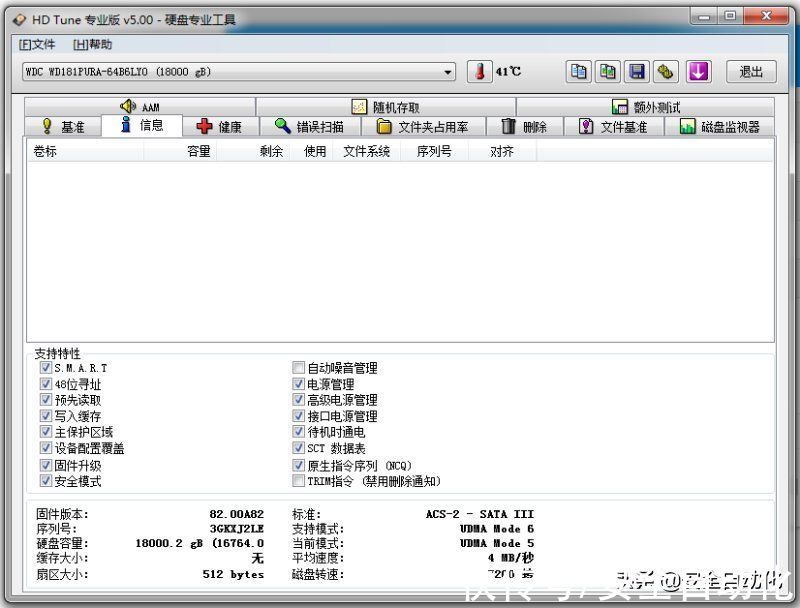Toggle the 接口电源管理 checkbox
Image resolution: width=800 pixels, height=608 pixels.
[x=298, y=416]
